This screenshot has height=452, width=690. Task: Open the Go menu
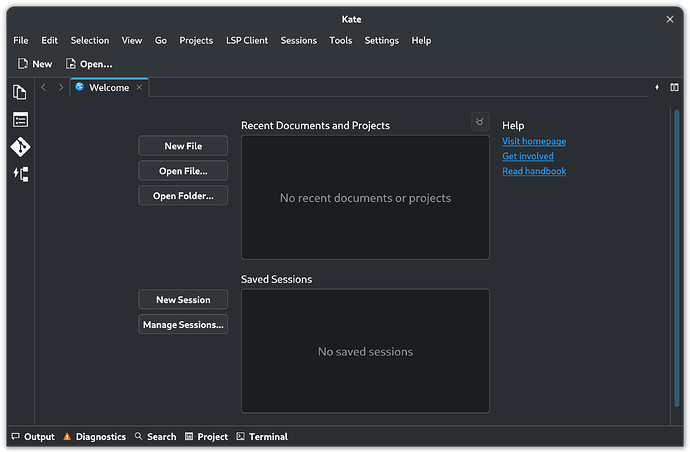161,40
